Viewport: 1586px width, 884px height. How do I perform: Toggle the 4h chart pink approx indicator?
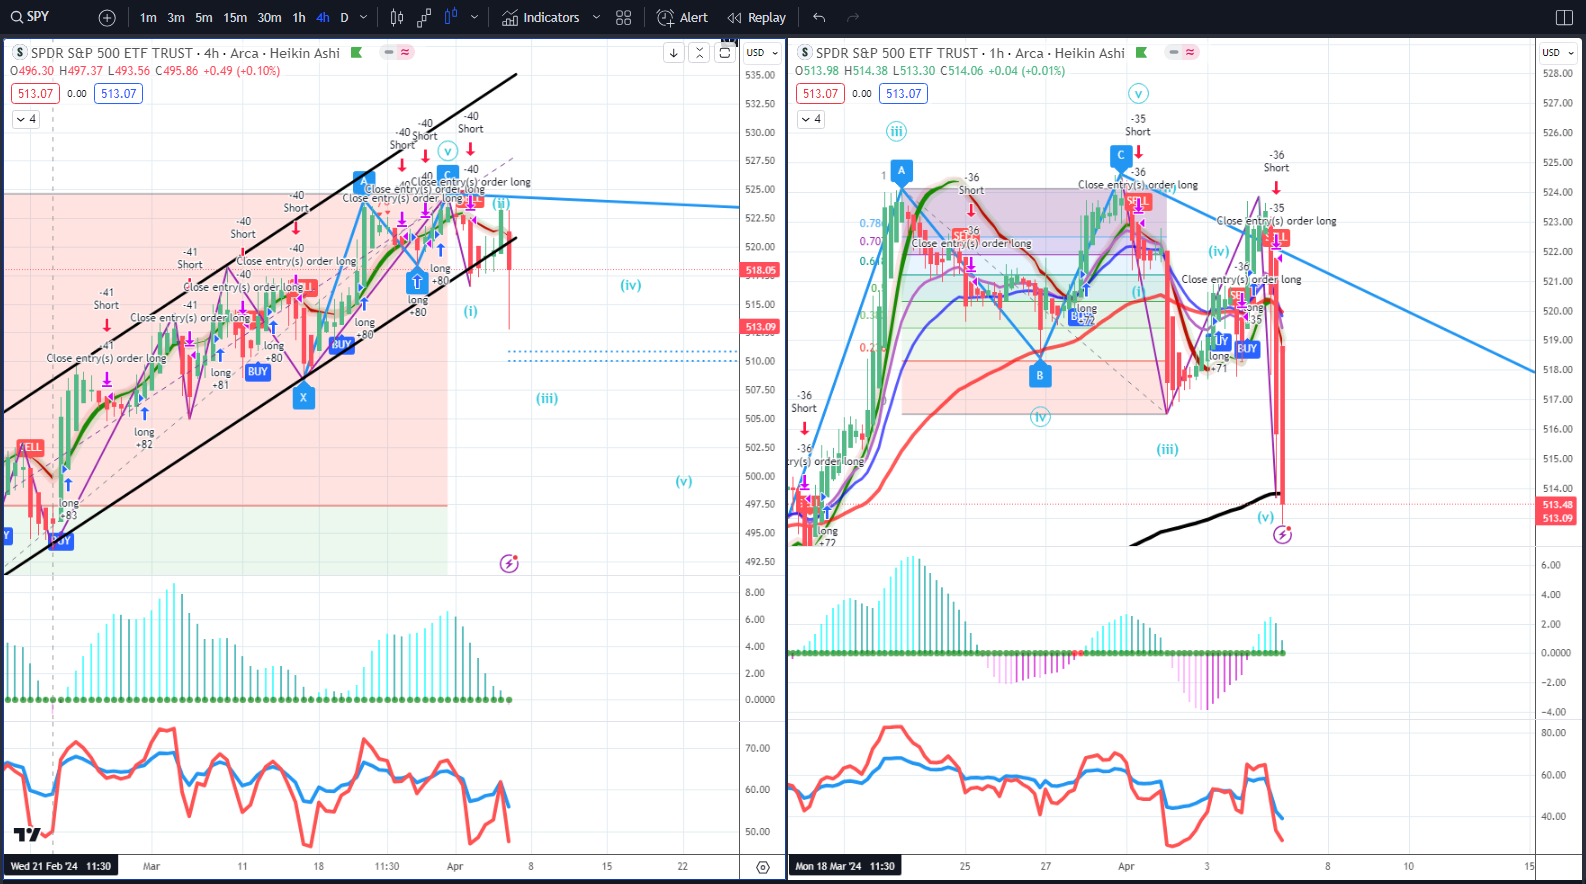tap(405, 52)
